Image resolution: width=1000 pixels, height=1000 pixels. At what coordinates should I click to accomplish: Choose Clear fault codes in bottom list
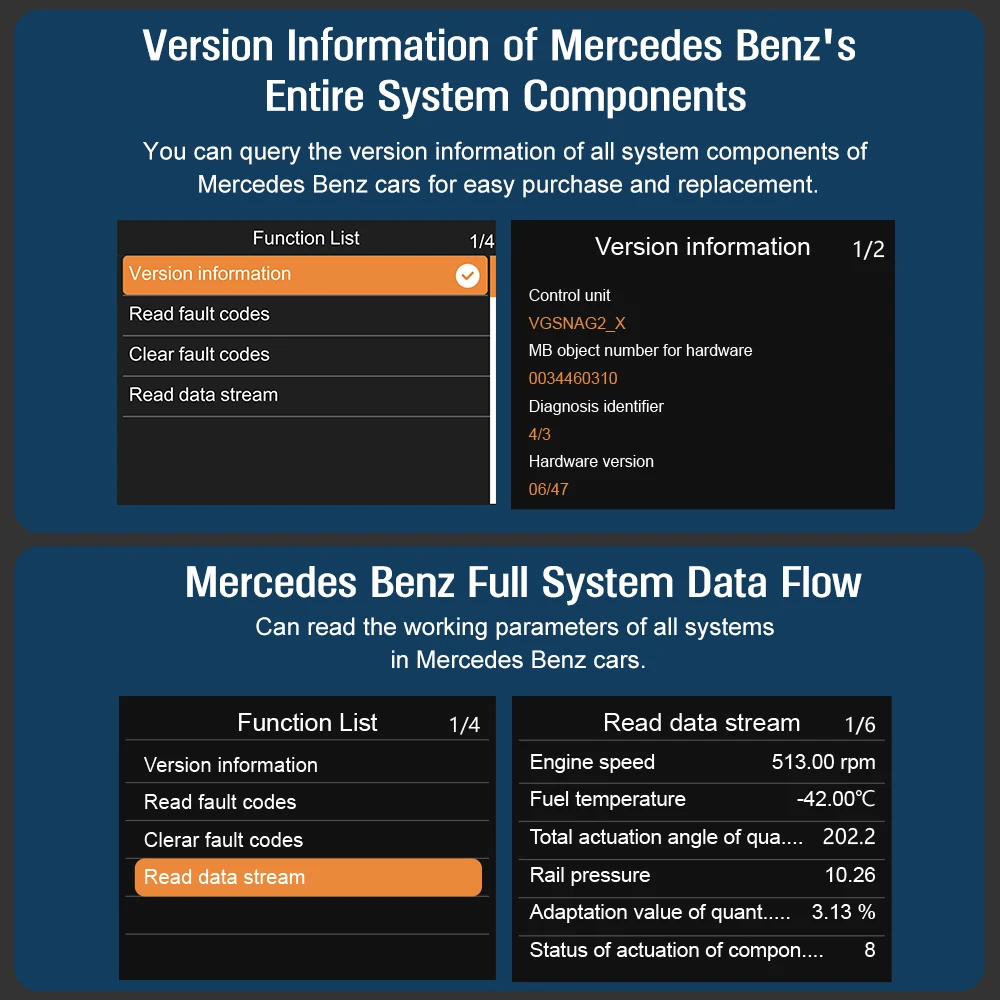[223, 840]
